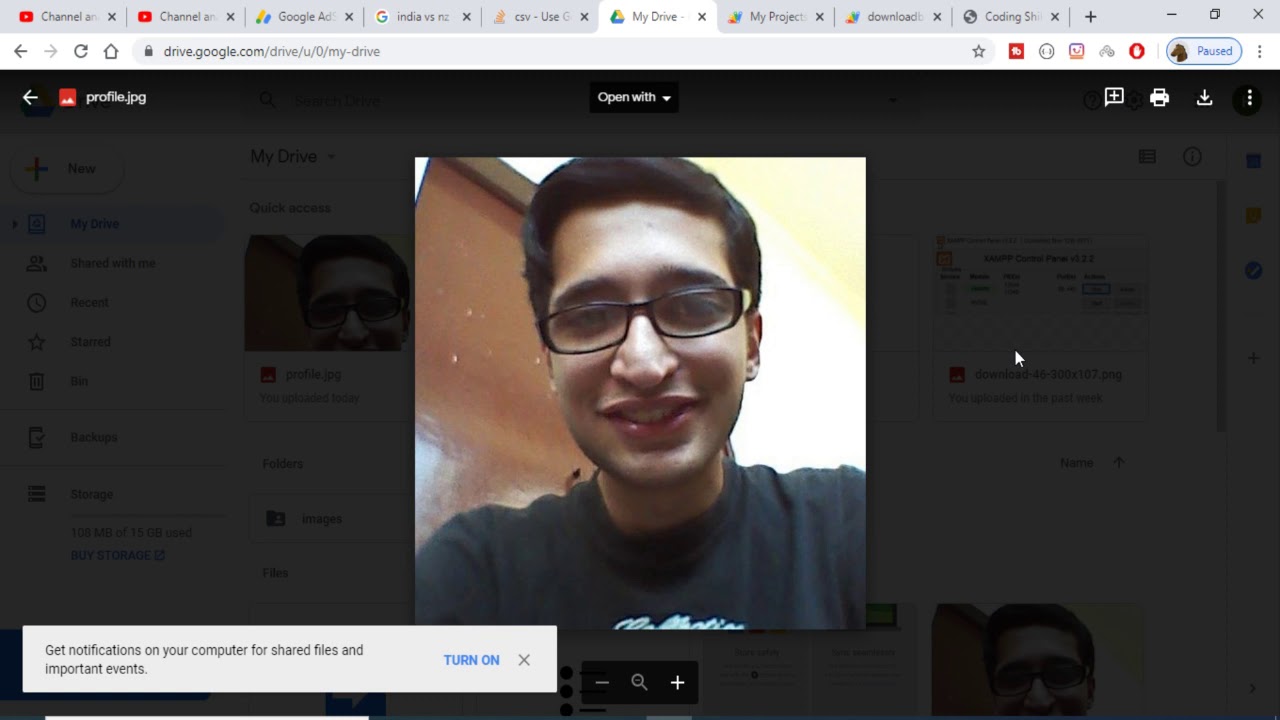Viewport: 1280px width, 720px height.
Task: Expand the Open with dropdown
Action: point(634,97)
